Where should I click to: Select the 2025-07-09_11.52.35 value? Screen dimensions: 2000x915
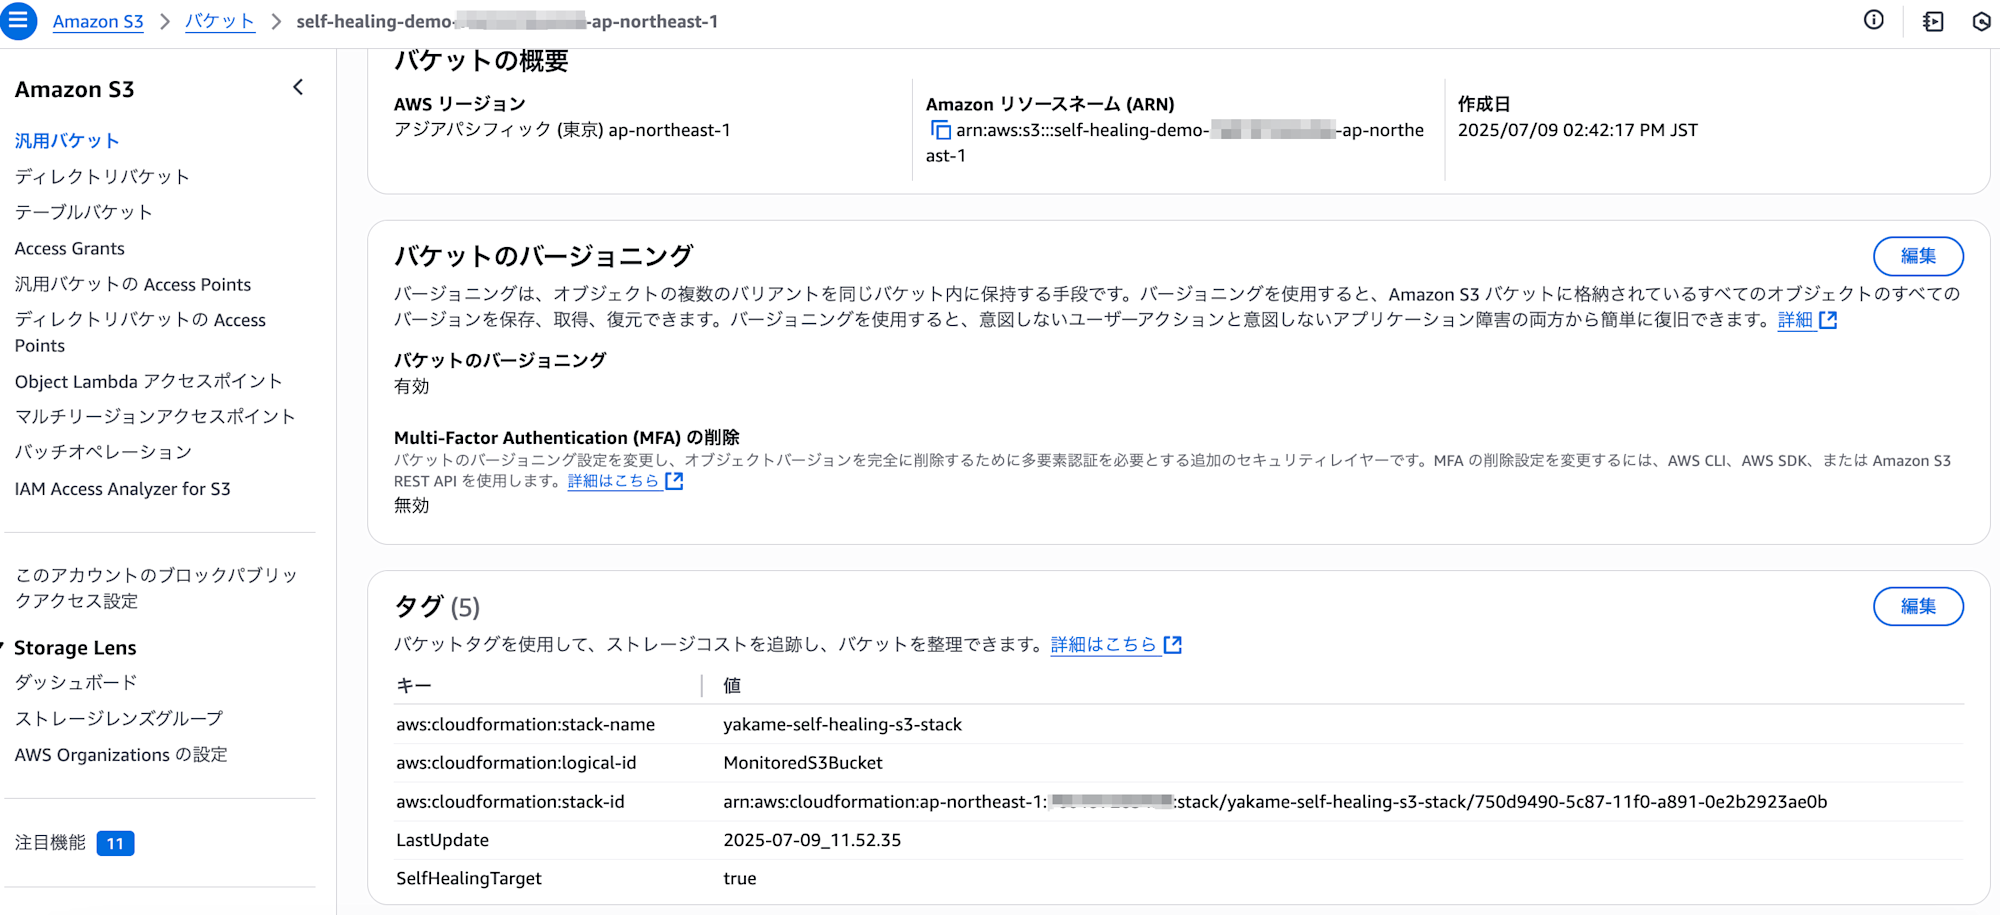(x=812, y=841)
